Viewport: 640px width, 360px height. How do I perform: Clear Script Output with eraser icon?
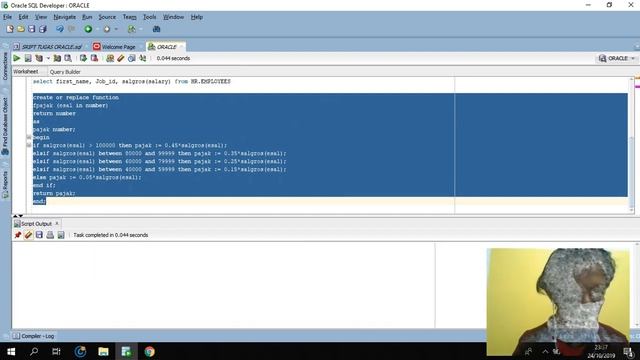click(x=28, y=235)
